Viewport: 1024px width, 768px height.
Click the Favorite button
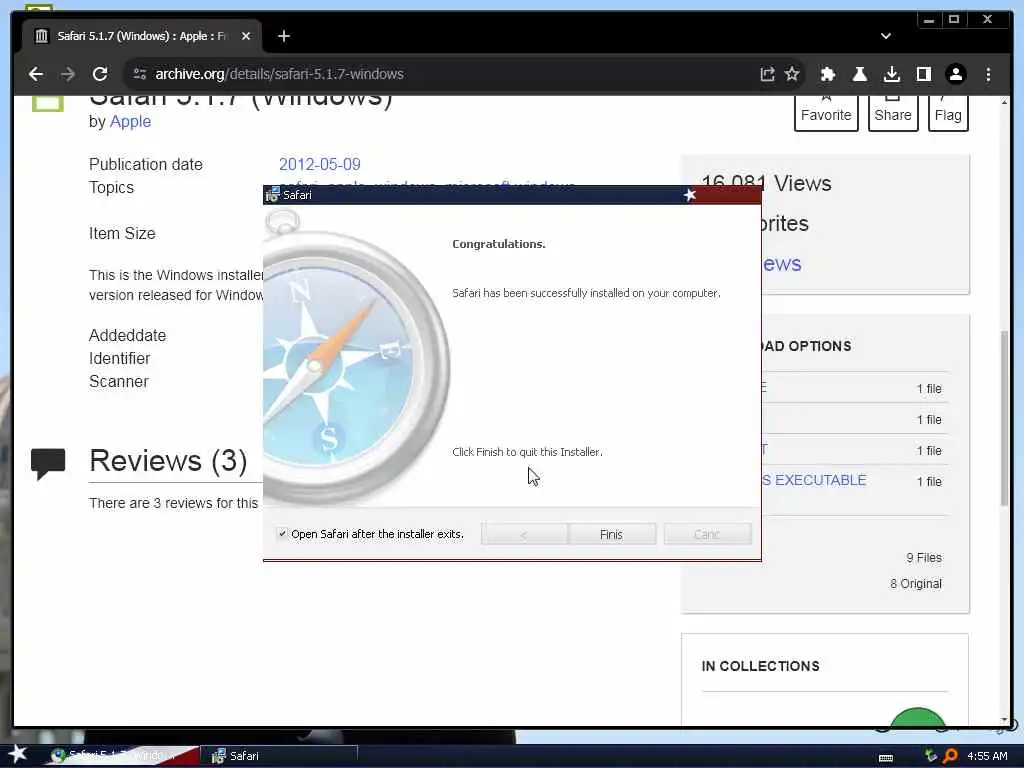pyautogui.click(x=826, y=112)
